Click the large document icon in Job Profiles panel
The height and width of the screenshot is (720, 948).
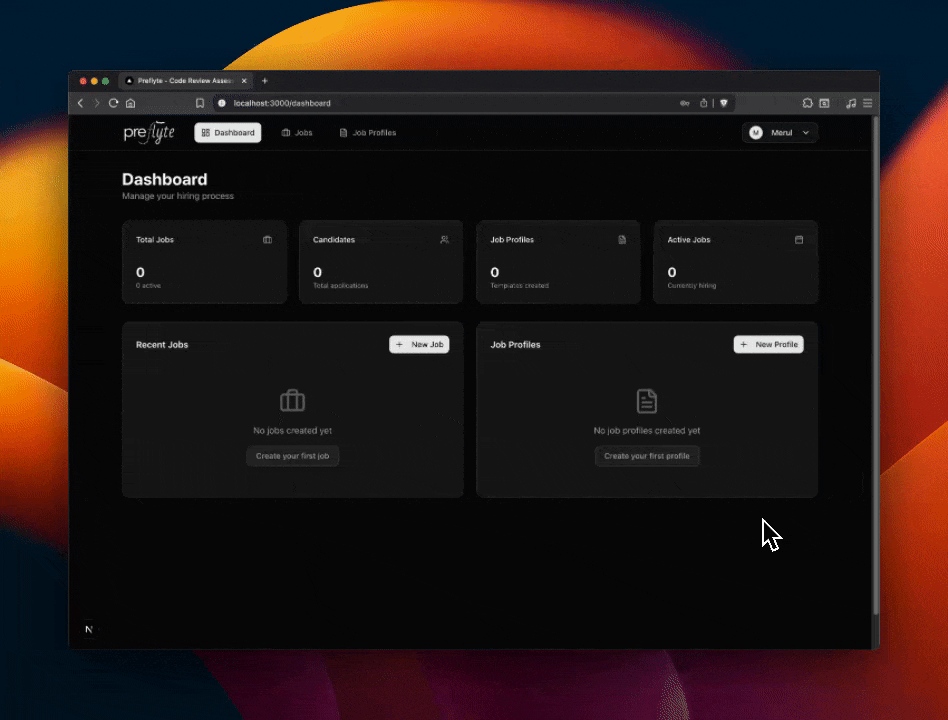point(647,401)
